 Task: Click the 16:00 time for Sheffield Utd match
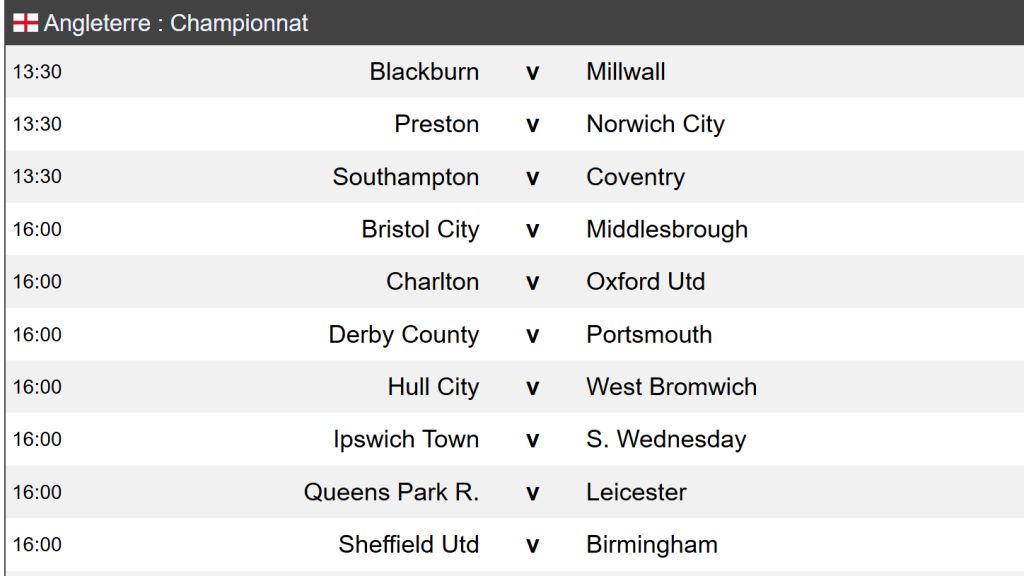coord(37,545)
